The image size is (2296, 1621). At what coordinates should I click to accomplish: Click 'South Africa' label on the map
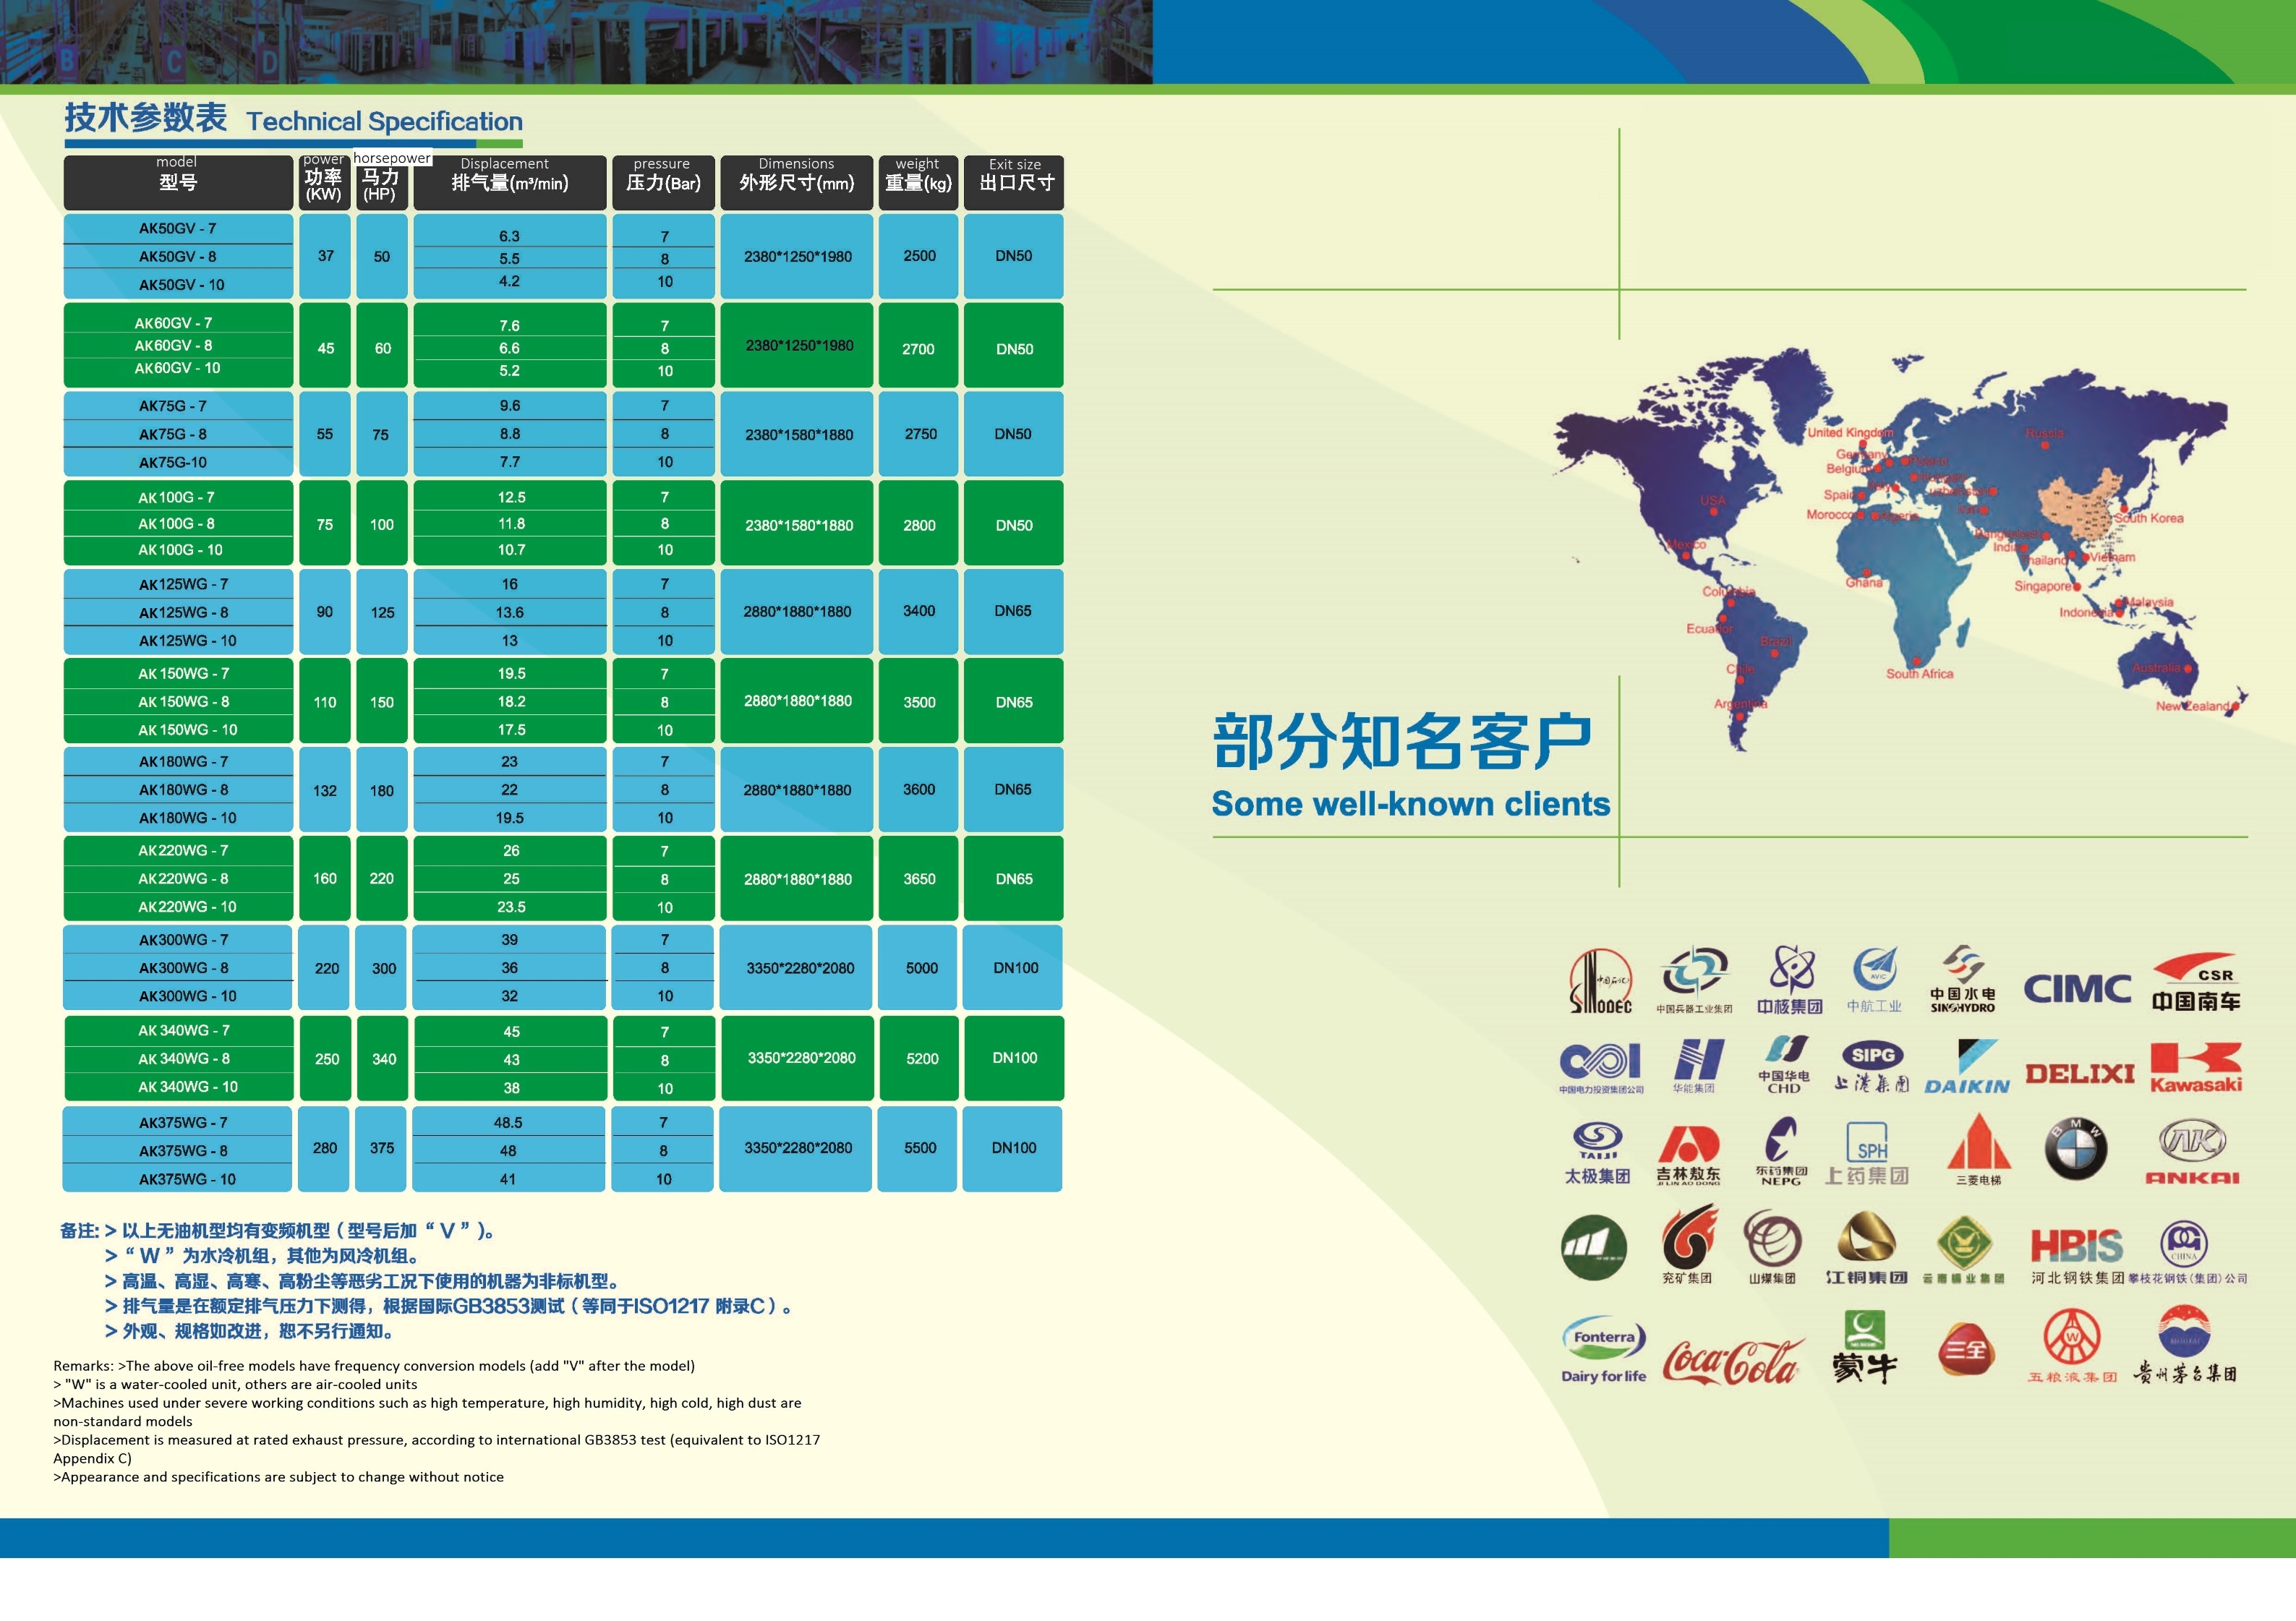(1920, 674)
